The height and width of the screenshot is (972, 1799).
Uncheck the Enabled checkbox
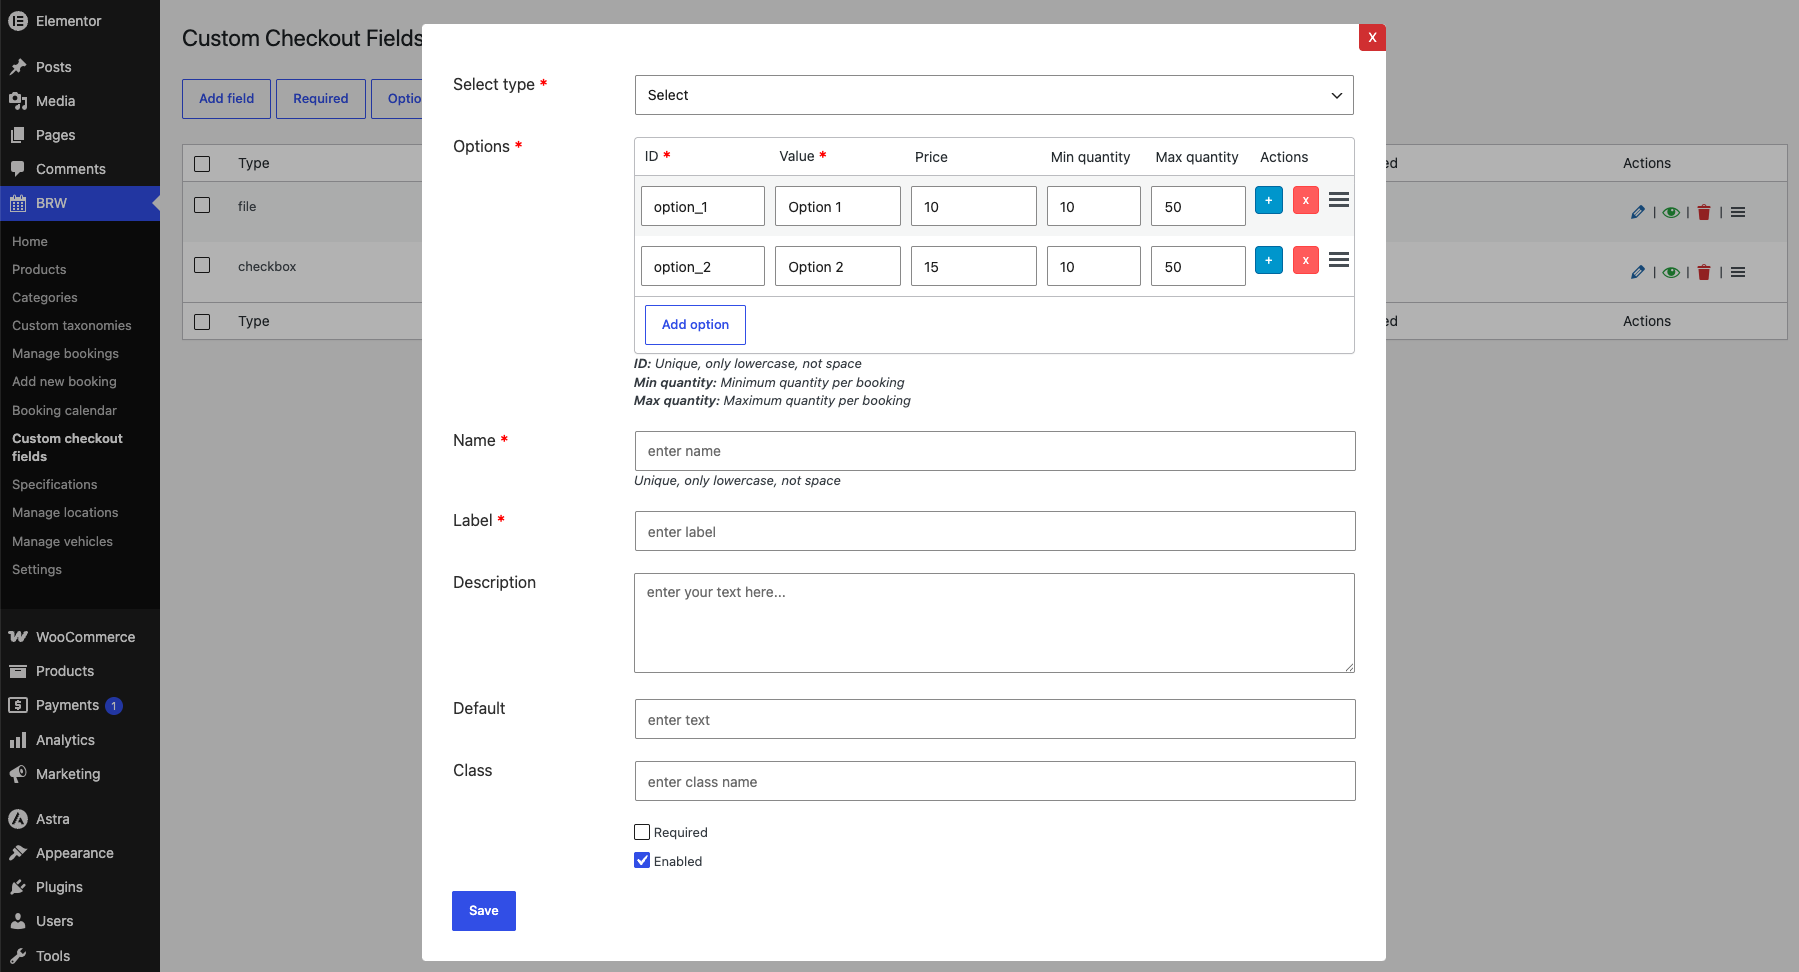(642, 860)
